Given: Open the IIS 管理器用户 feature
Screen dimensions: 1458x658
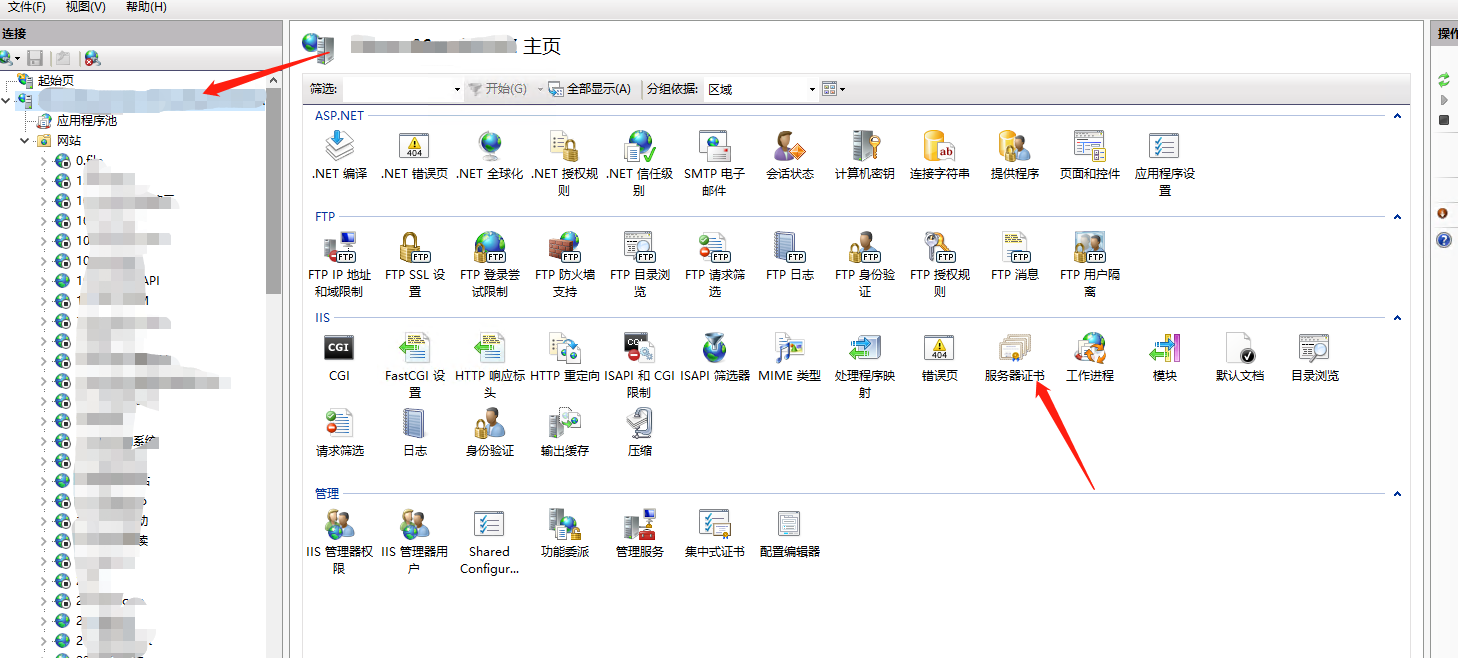Looking at the screenshot, I should pyautogui.click(x=415, y=542).
